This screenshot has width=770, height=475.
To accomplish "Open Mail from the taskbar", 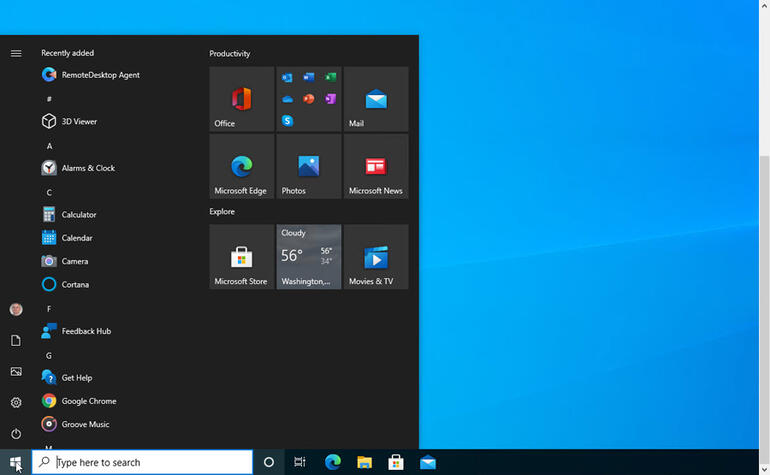I will (x=428, y=462).
